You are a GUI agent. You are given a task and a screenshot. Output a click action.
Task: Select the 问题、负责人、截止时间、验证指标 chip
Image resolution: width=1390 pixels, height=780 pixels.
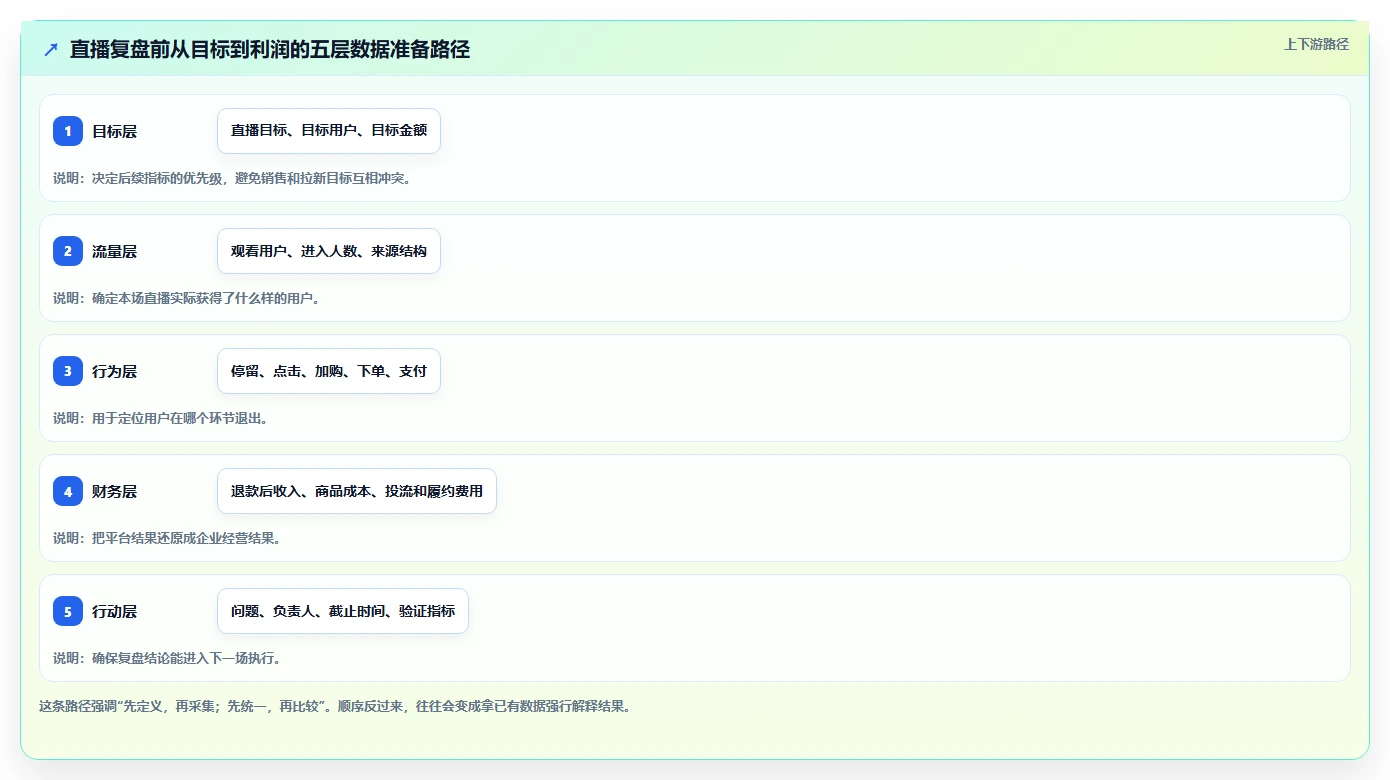[343, 611]
